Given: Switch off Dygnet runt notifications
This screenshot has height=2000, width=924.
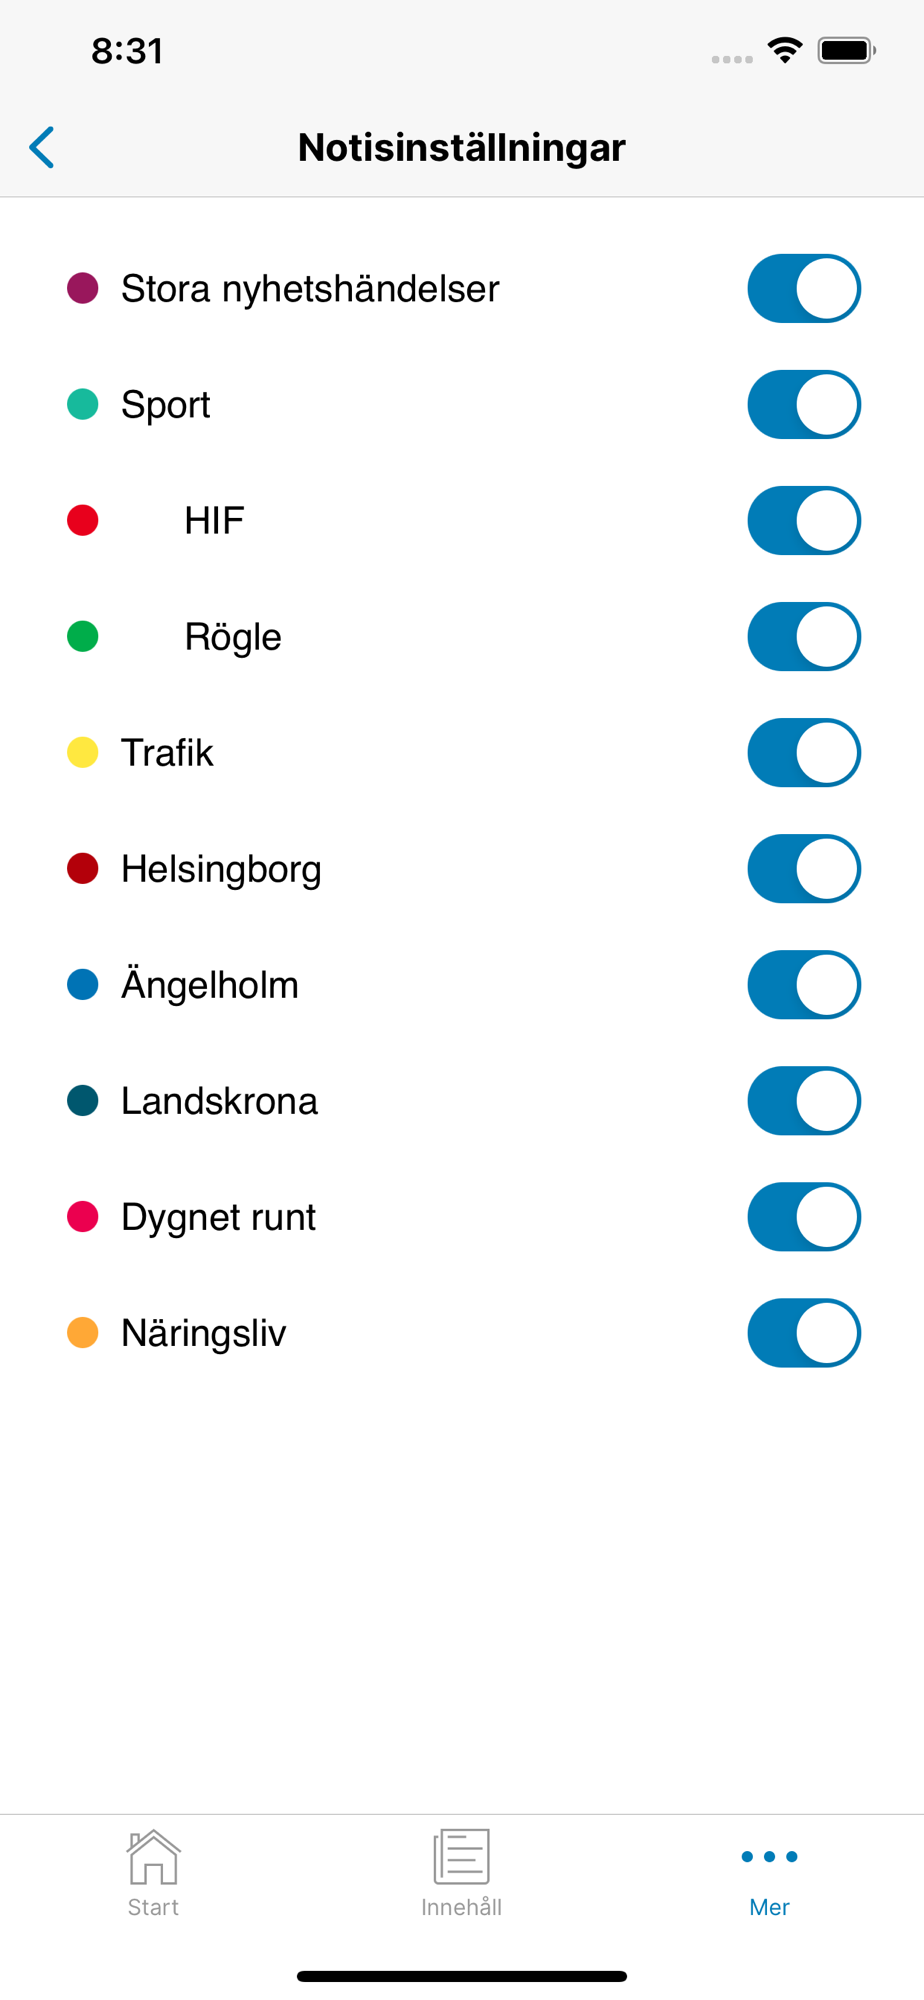Looking at the screenshot, I should pyautogui.click(x=804, y=1217).
